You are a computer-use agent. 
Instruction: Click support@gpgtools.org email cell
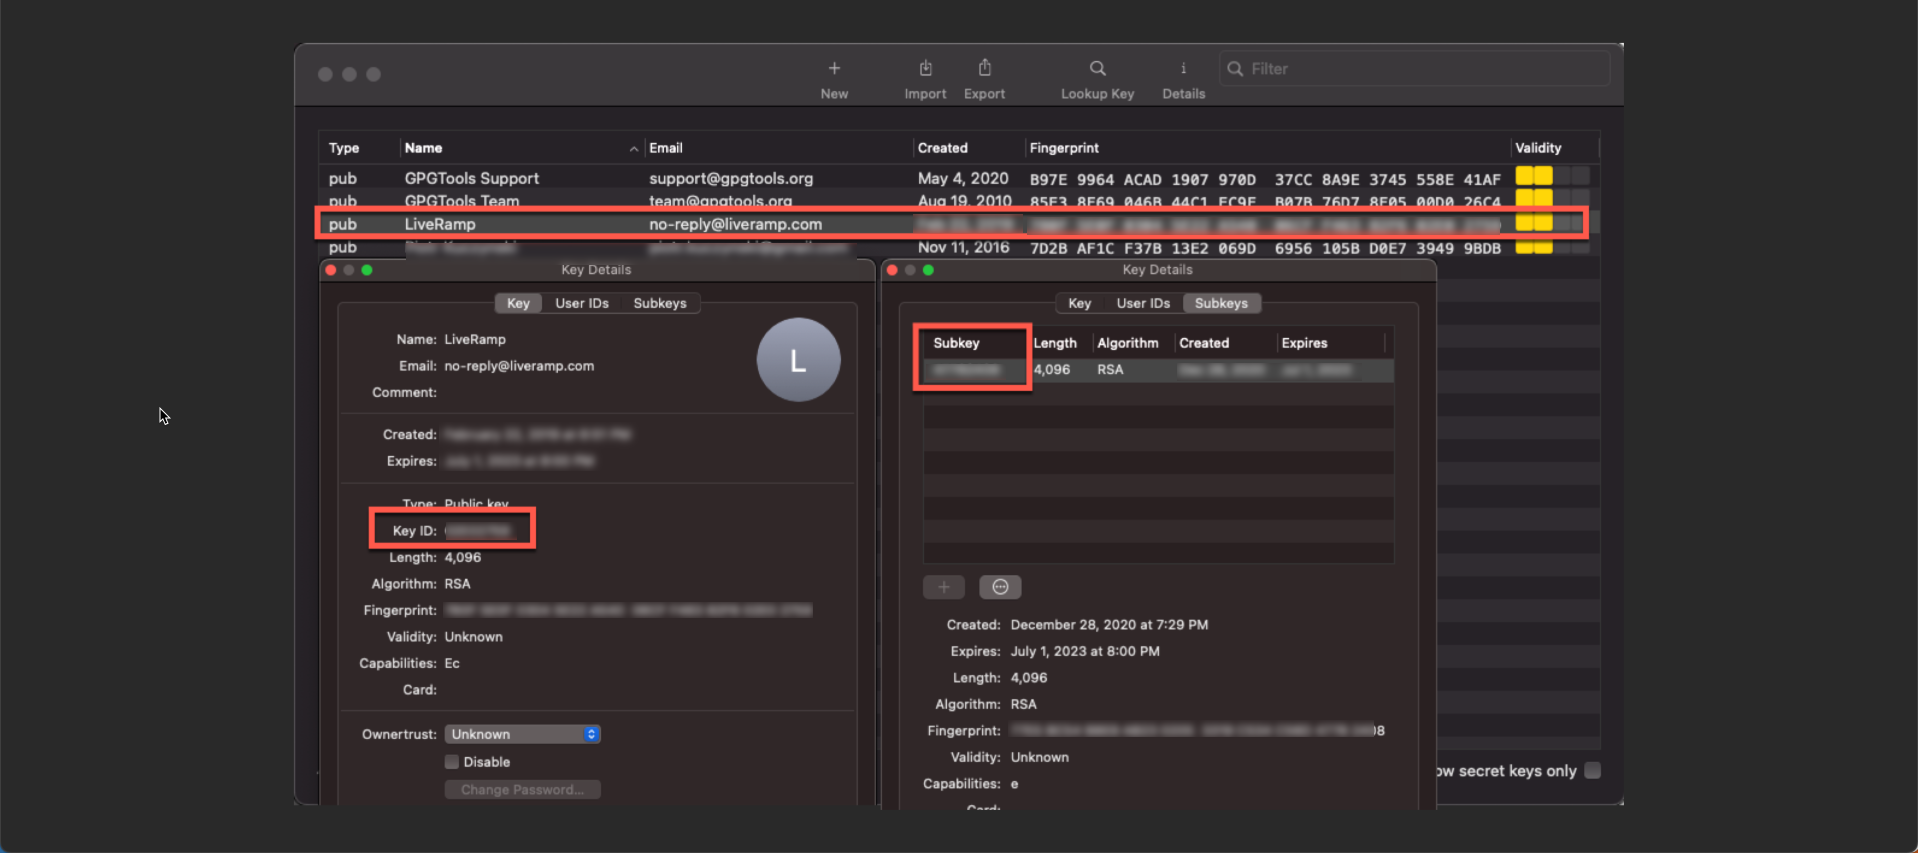pyautogui.click(x=731, y=178)
